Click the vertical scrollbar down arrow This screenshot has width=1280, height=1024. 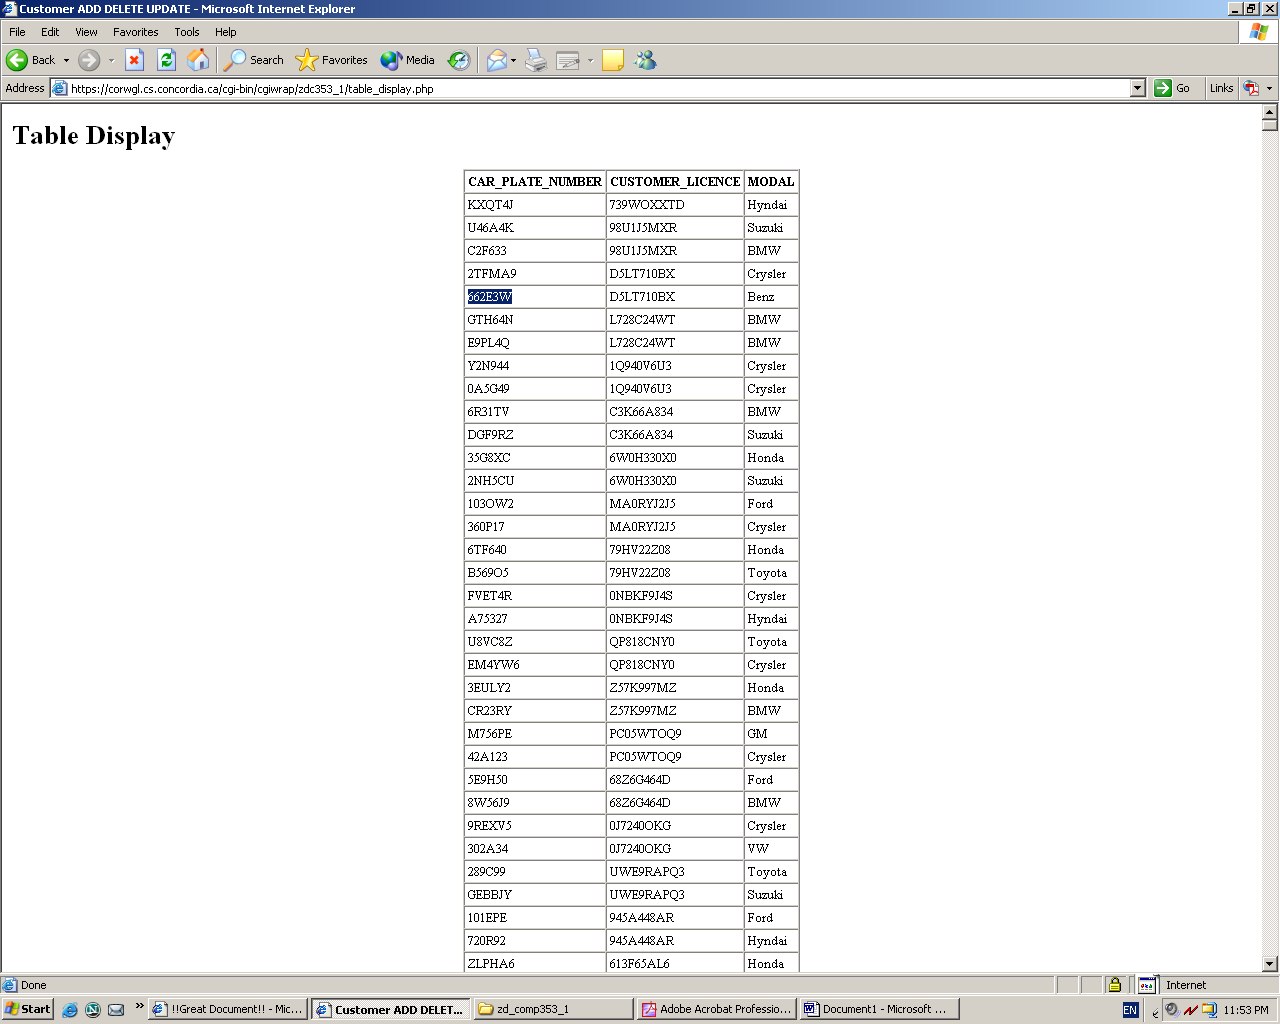[1270, 964]
